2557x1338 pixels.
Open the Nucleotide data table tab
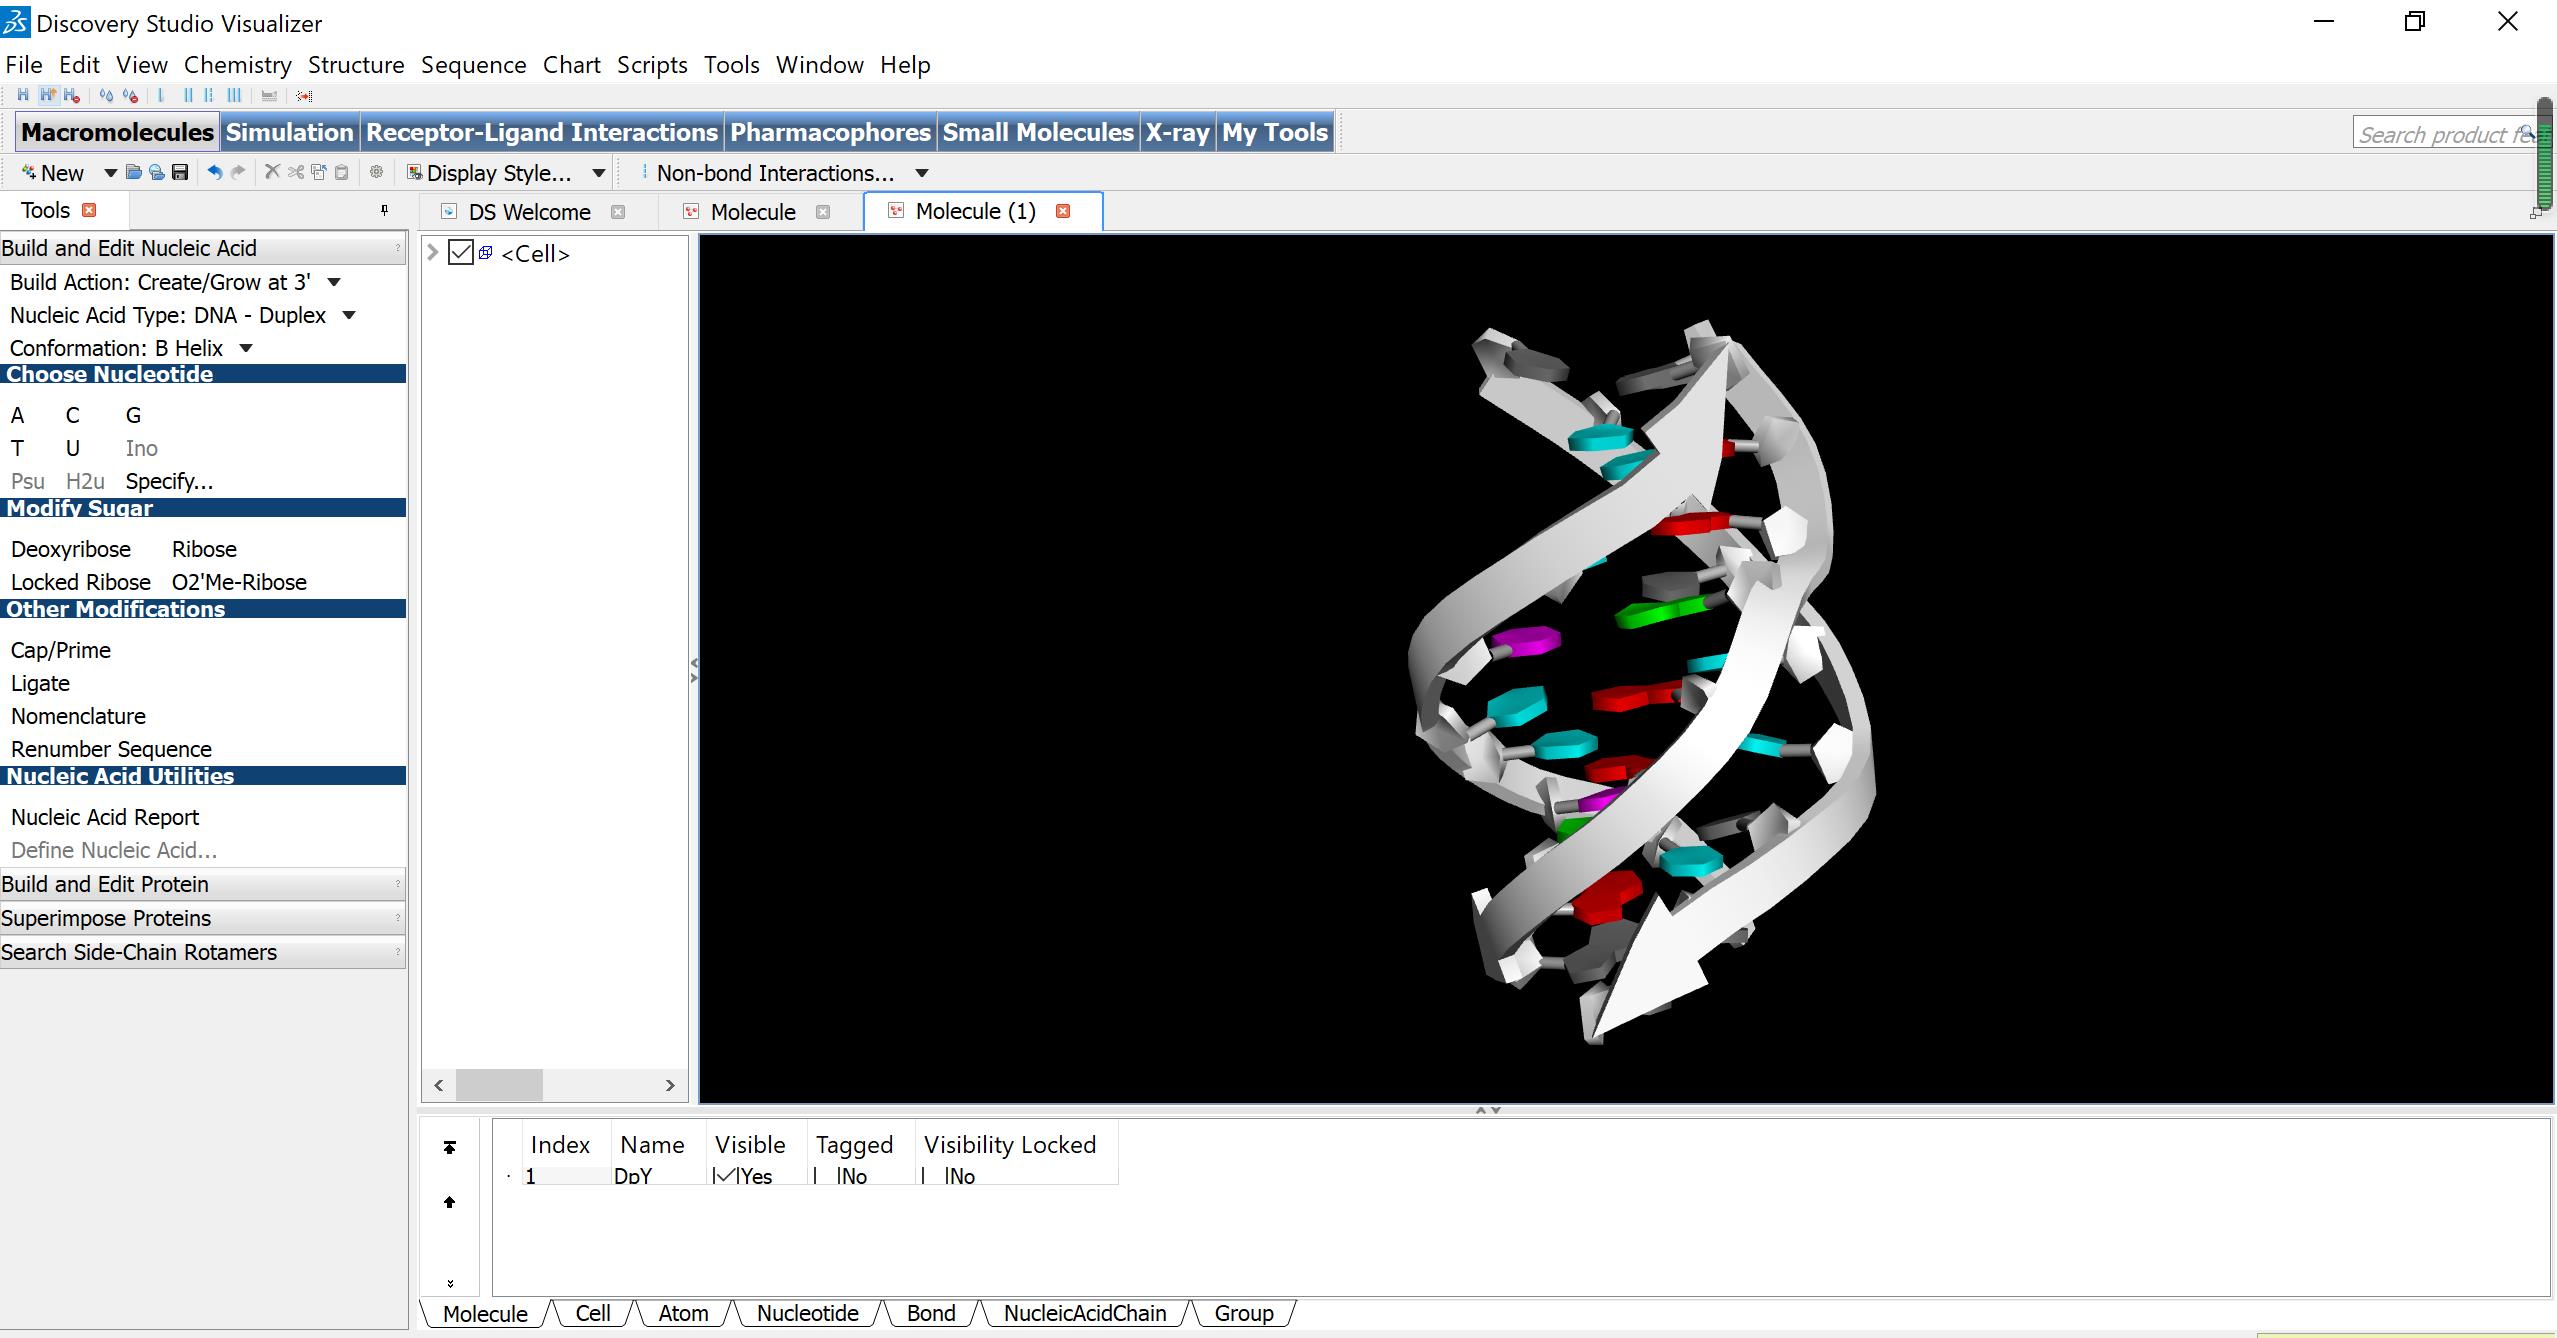[807, 1313]
